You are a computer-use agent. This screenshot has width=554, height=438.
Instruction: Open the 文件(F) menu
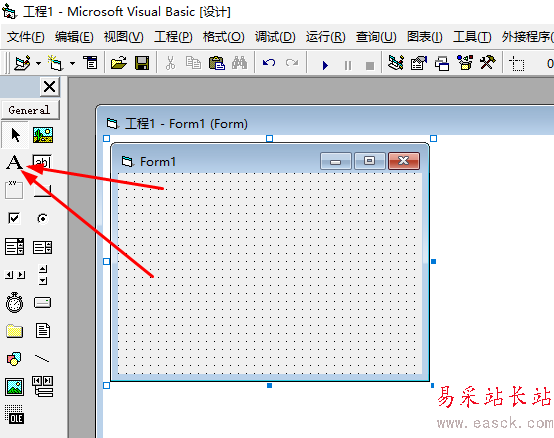tap(25, 37)
